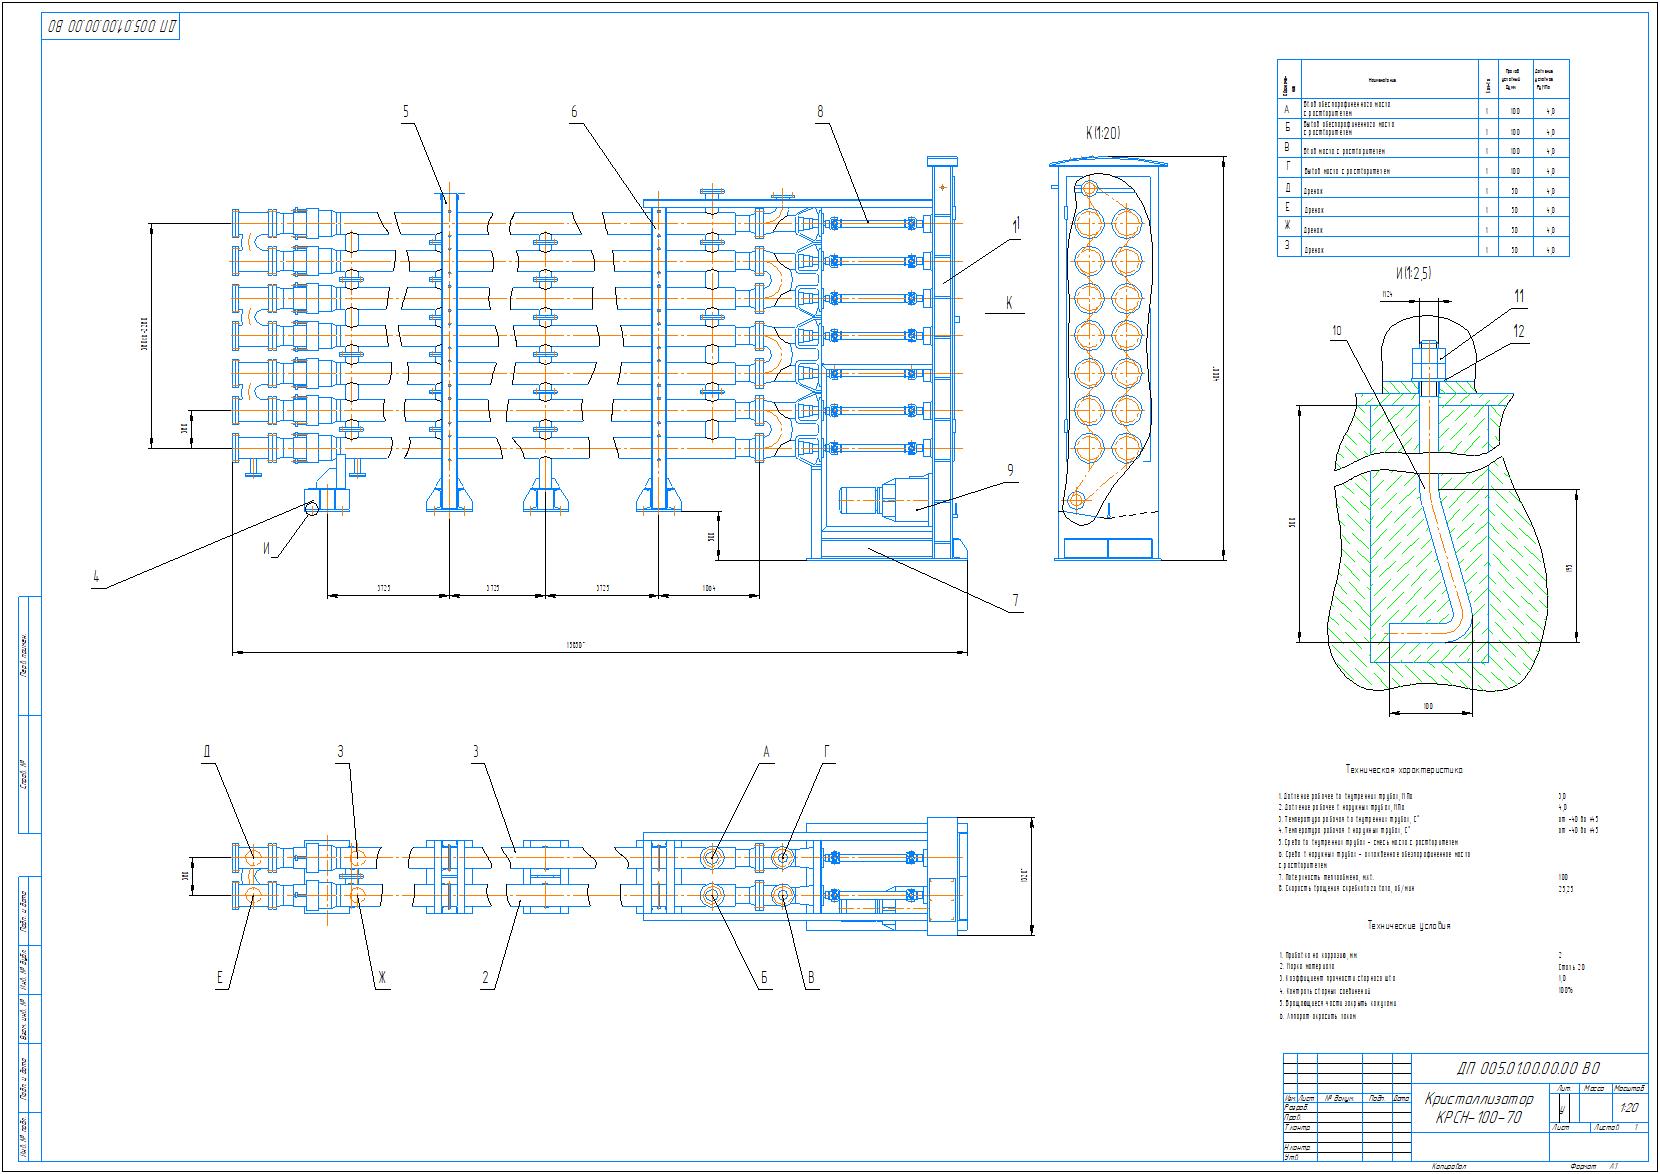Click callout number 8 above the front view
Image resolution: width=1660 pixels, height=1174 pixels.
point(820,112)
